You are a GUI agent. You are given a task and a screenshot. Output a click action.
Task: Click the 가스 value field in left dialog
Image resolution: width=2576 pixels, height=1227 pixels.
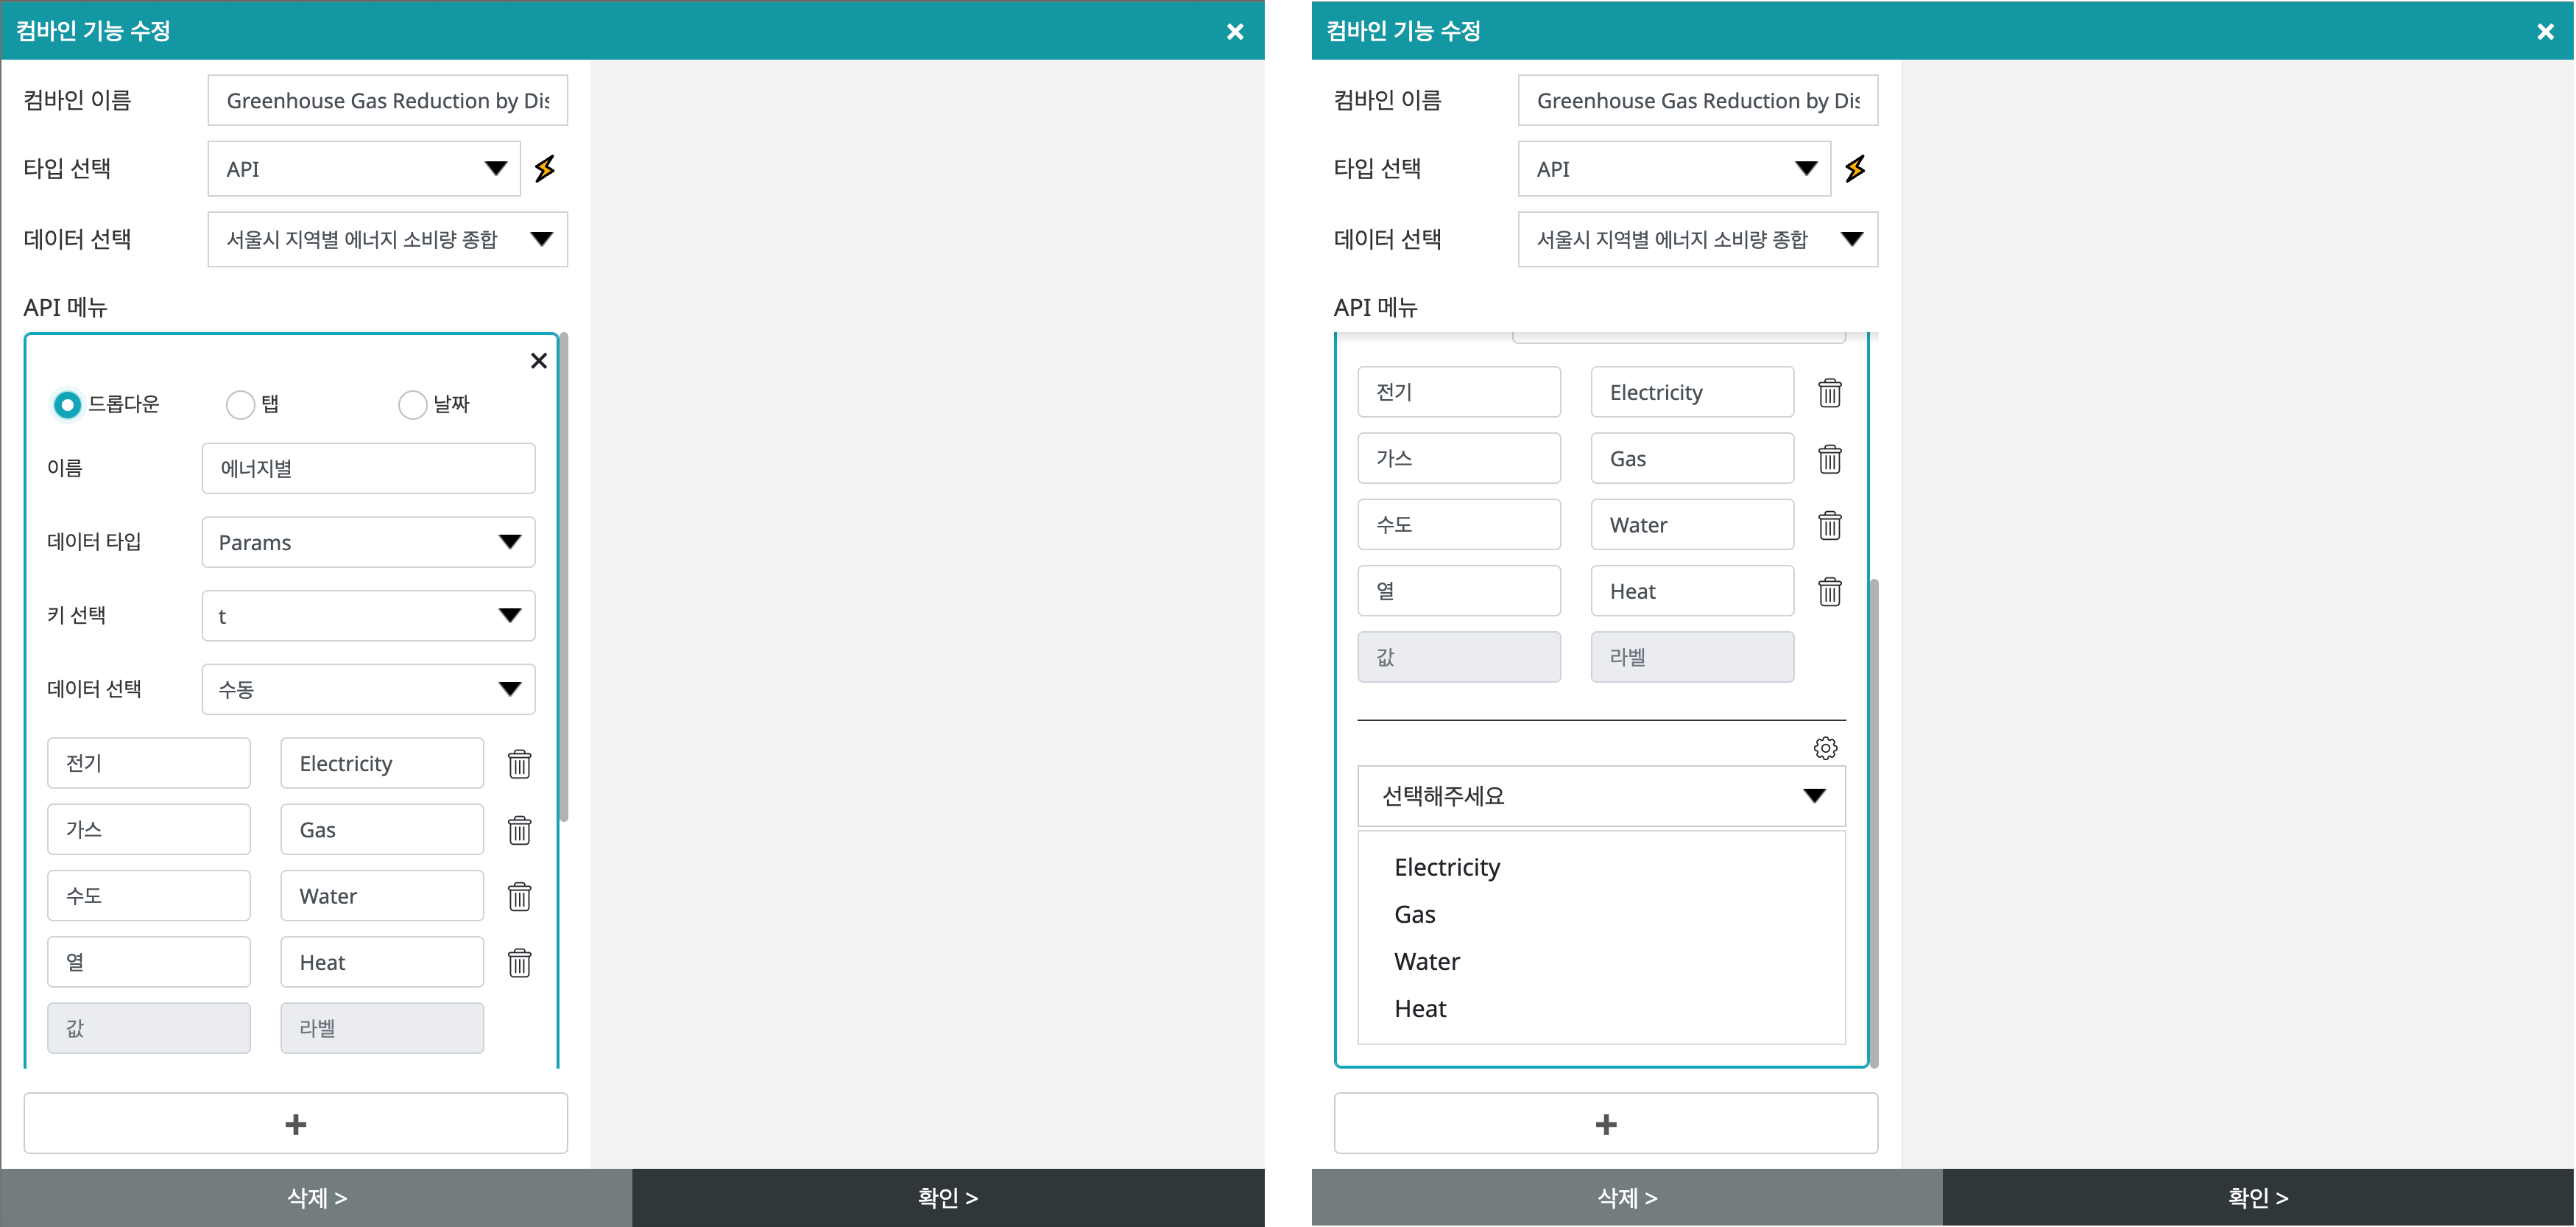148,829
